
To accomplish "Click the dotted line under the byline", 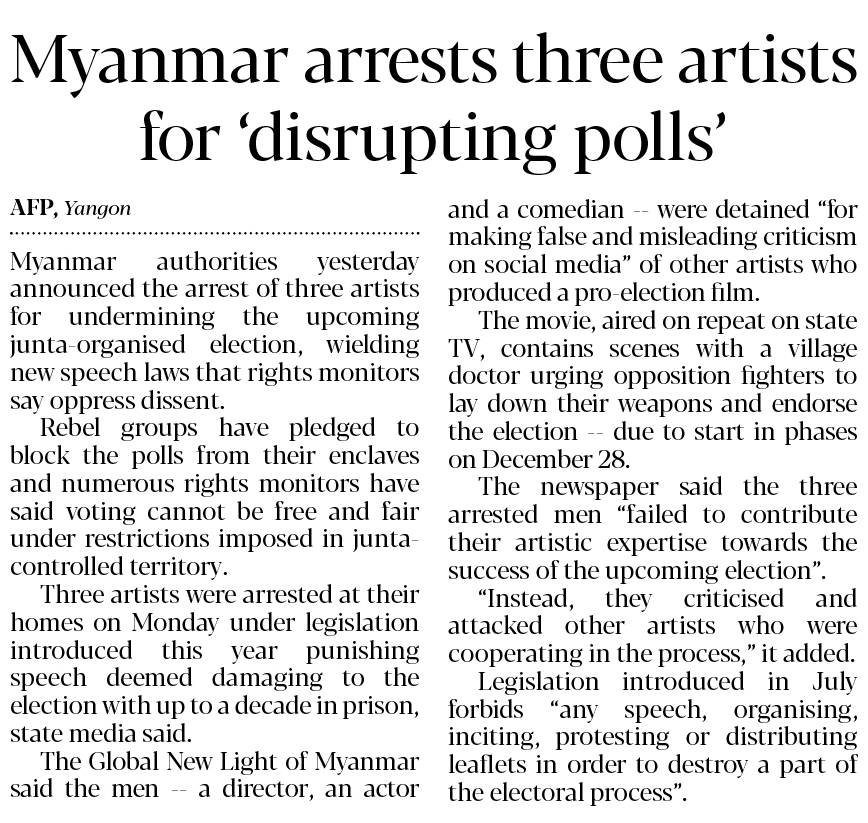I will 214,235.
